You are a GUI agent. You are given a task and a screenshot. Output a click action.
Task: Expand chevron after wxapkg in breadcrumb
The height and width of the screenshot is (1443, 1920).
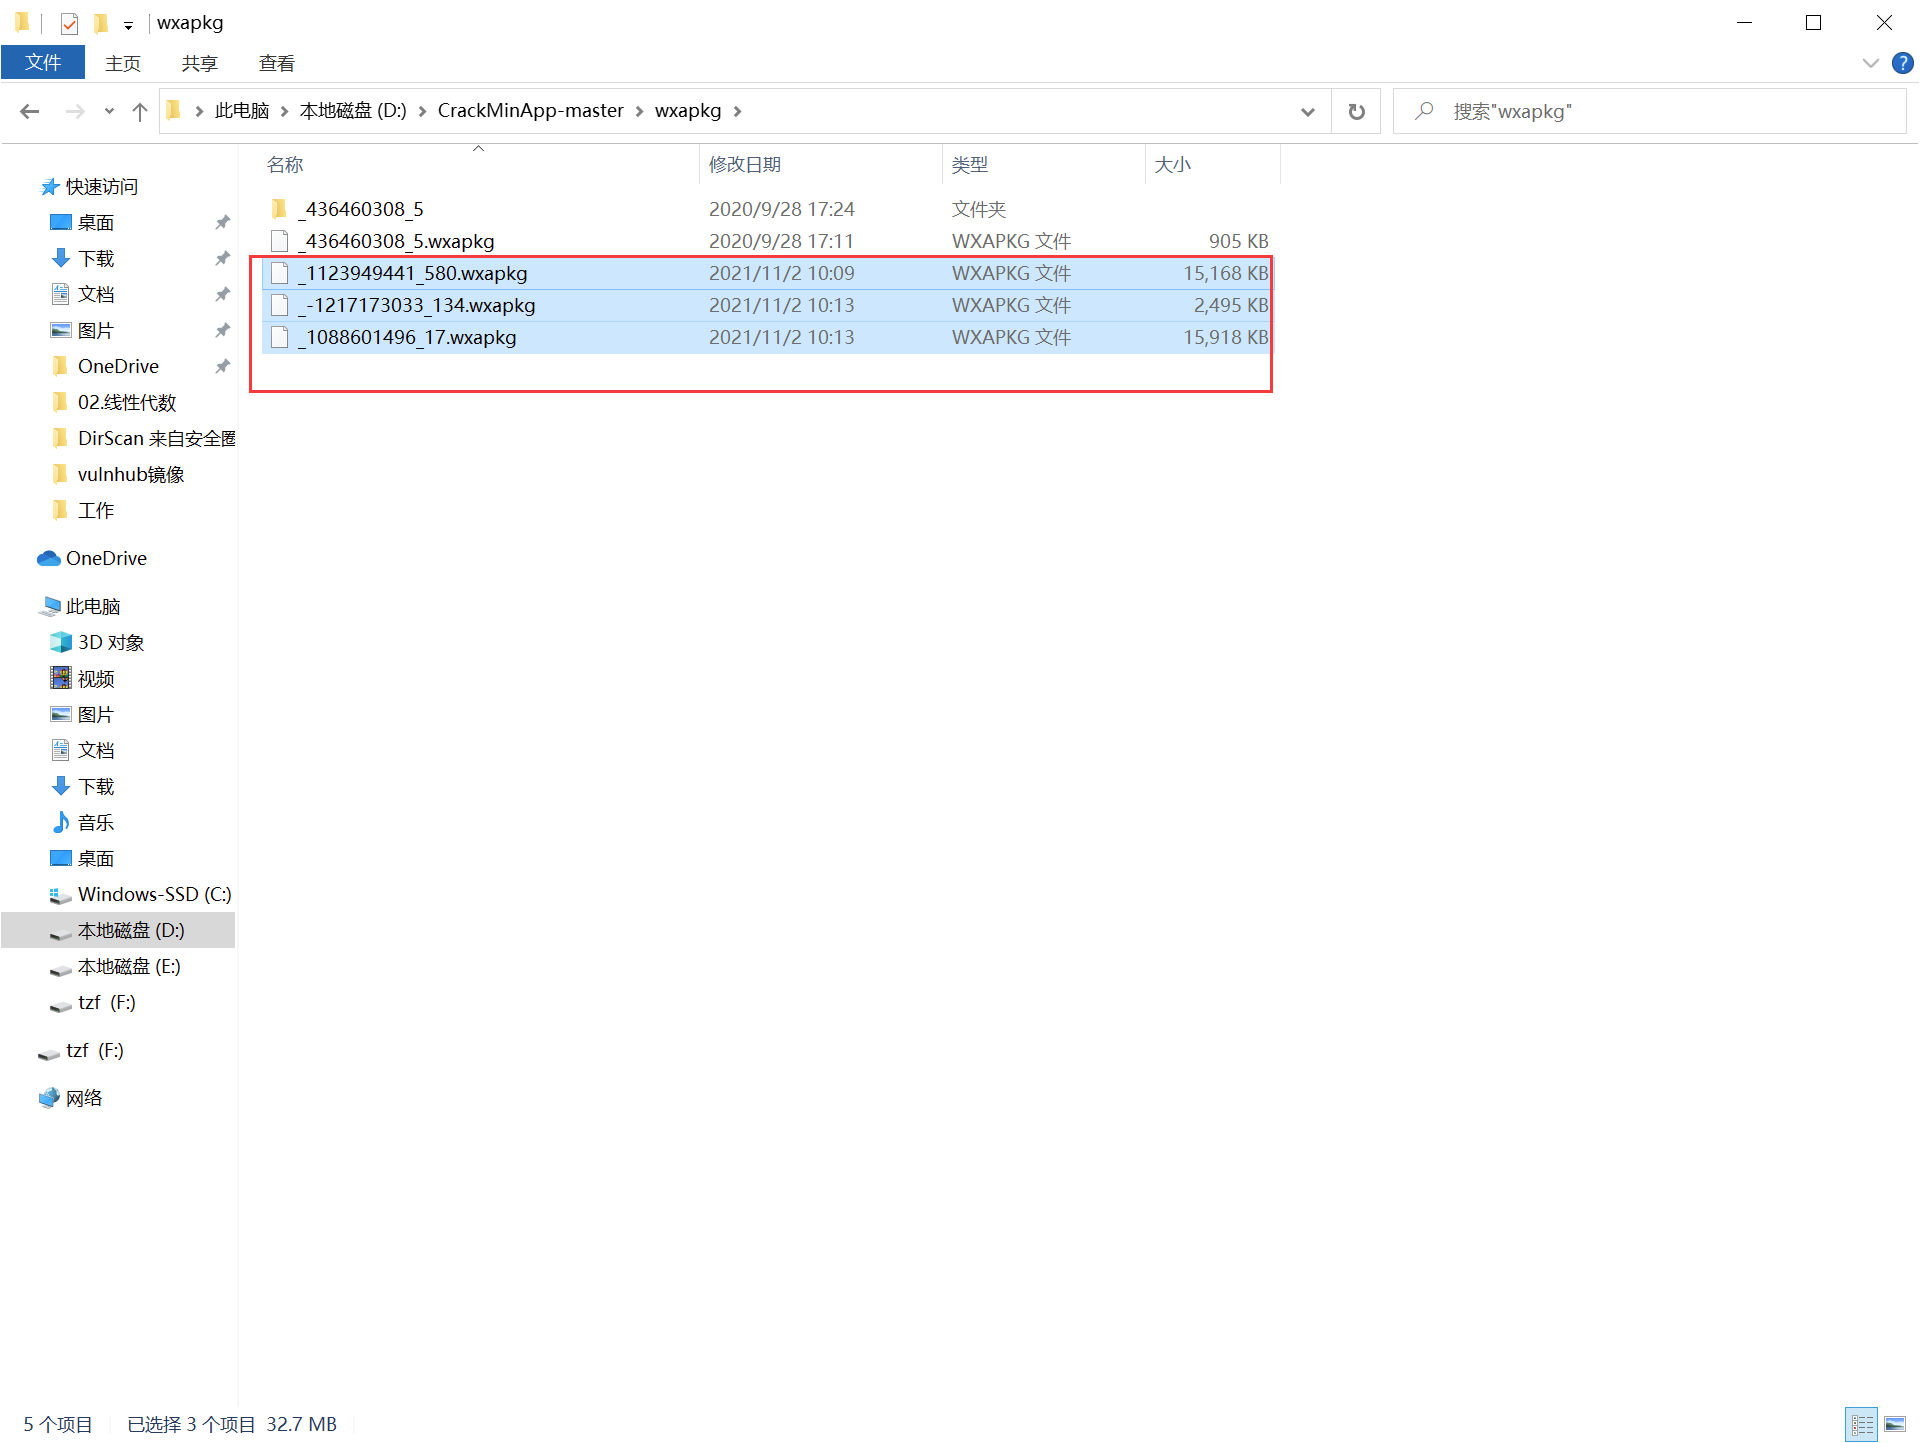pyautogui.click(x=738, y=111)
